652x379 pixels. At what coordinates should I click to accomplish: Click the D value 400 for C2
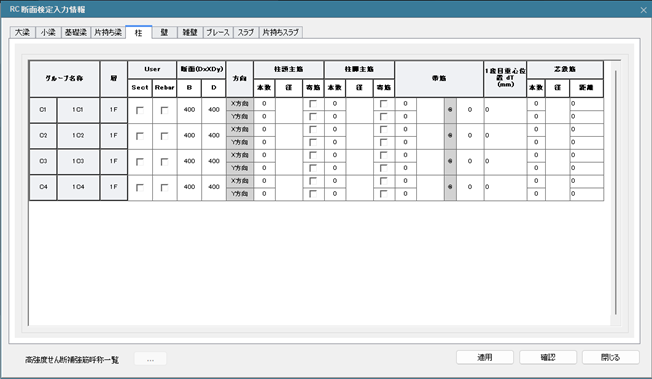tap(214, 136)
